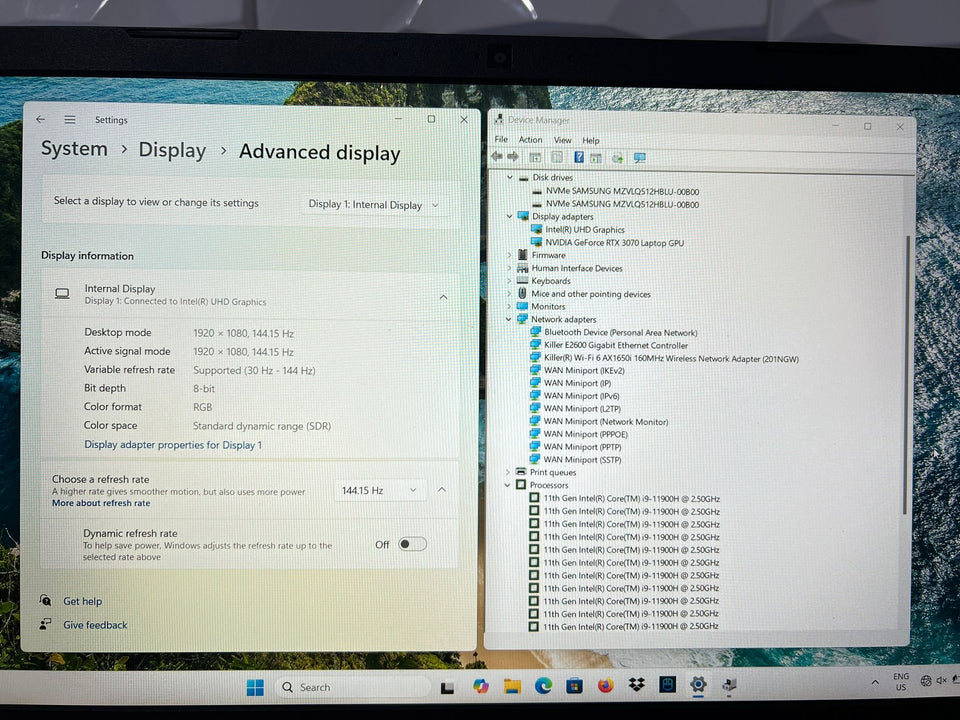Screen dimensions: 960x720
Task: Click Scan for hardware changes monitor icon
Action: (640, 158)
